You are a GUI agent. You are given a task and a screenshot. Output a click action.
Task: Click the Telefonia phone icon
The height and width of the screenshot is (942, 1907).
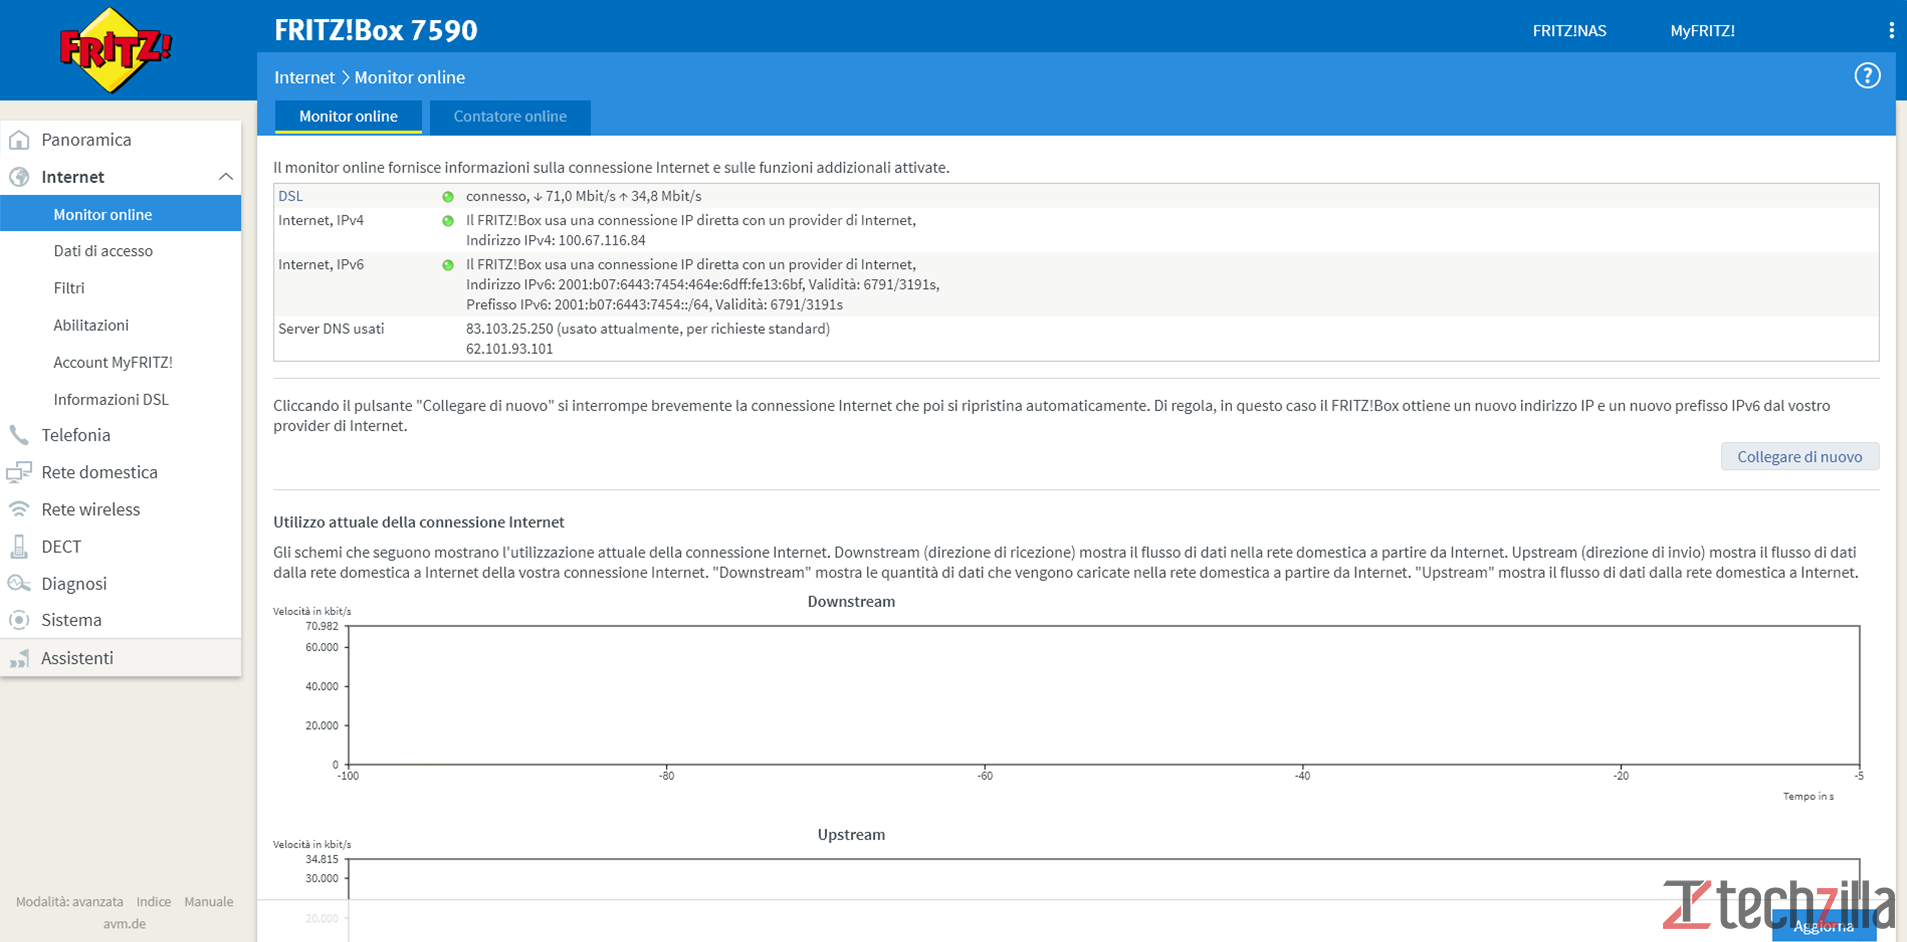click(x=19, y=435)
